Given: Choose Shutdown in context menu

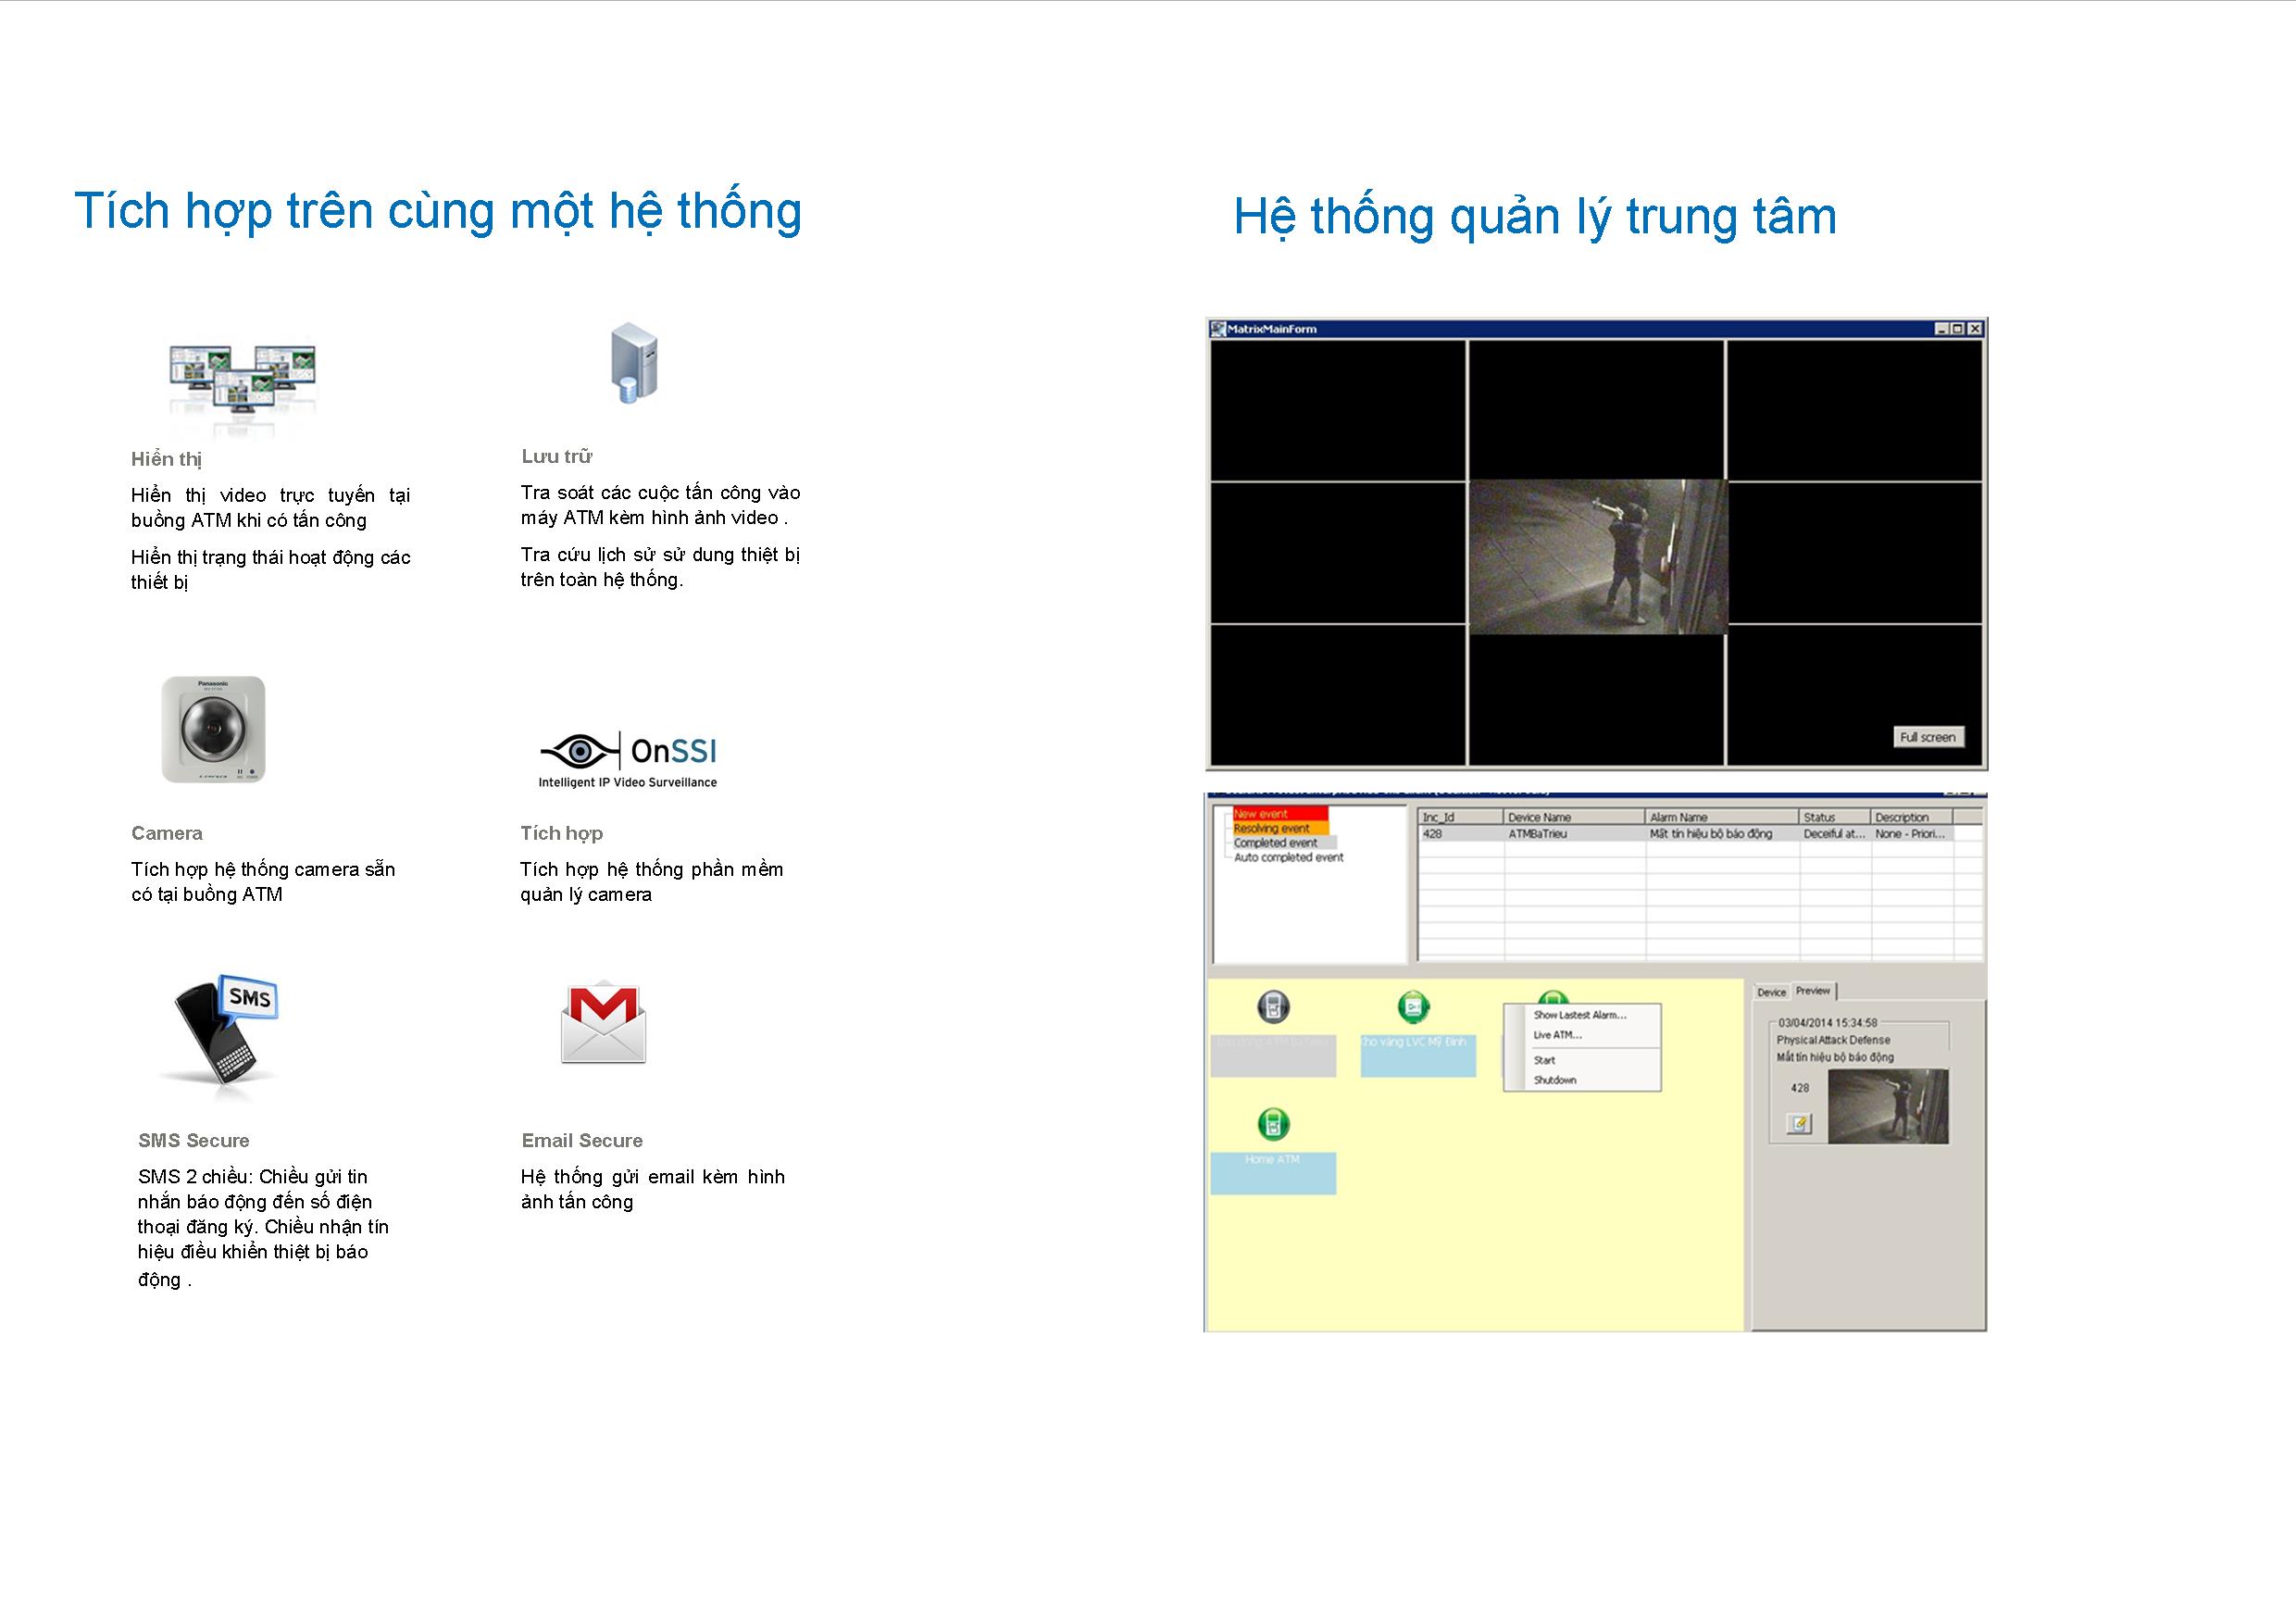Looking at the screenshot, I should point(1581,1080).
